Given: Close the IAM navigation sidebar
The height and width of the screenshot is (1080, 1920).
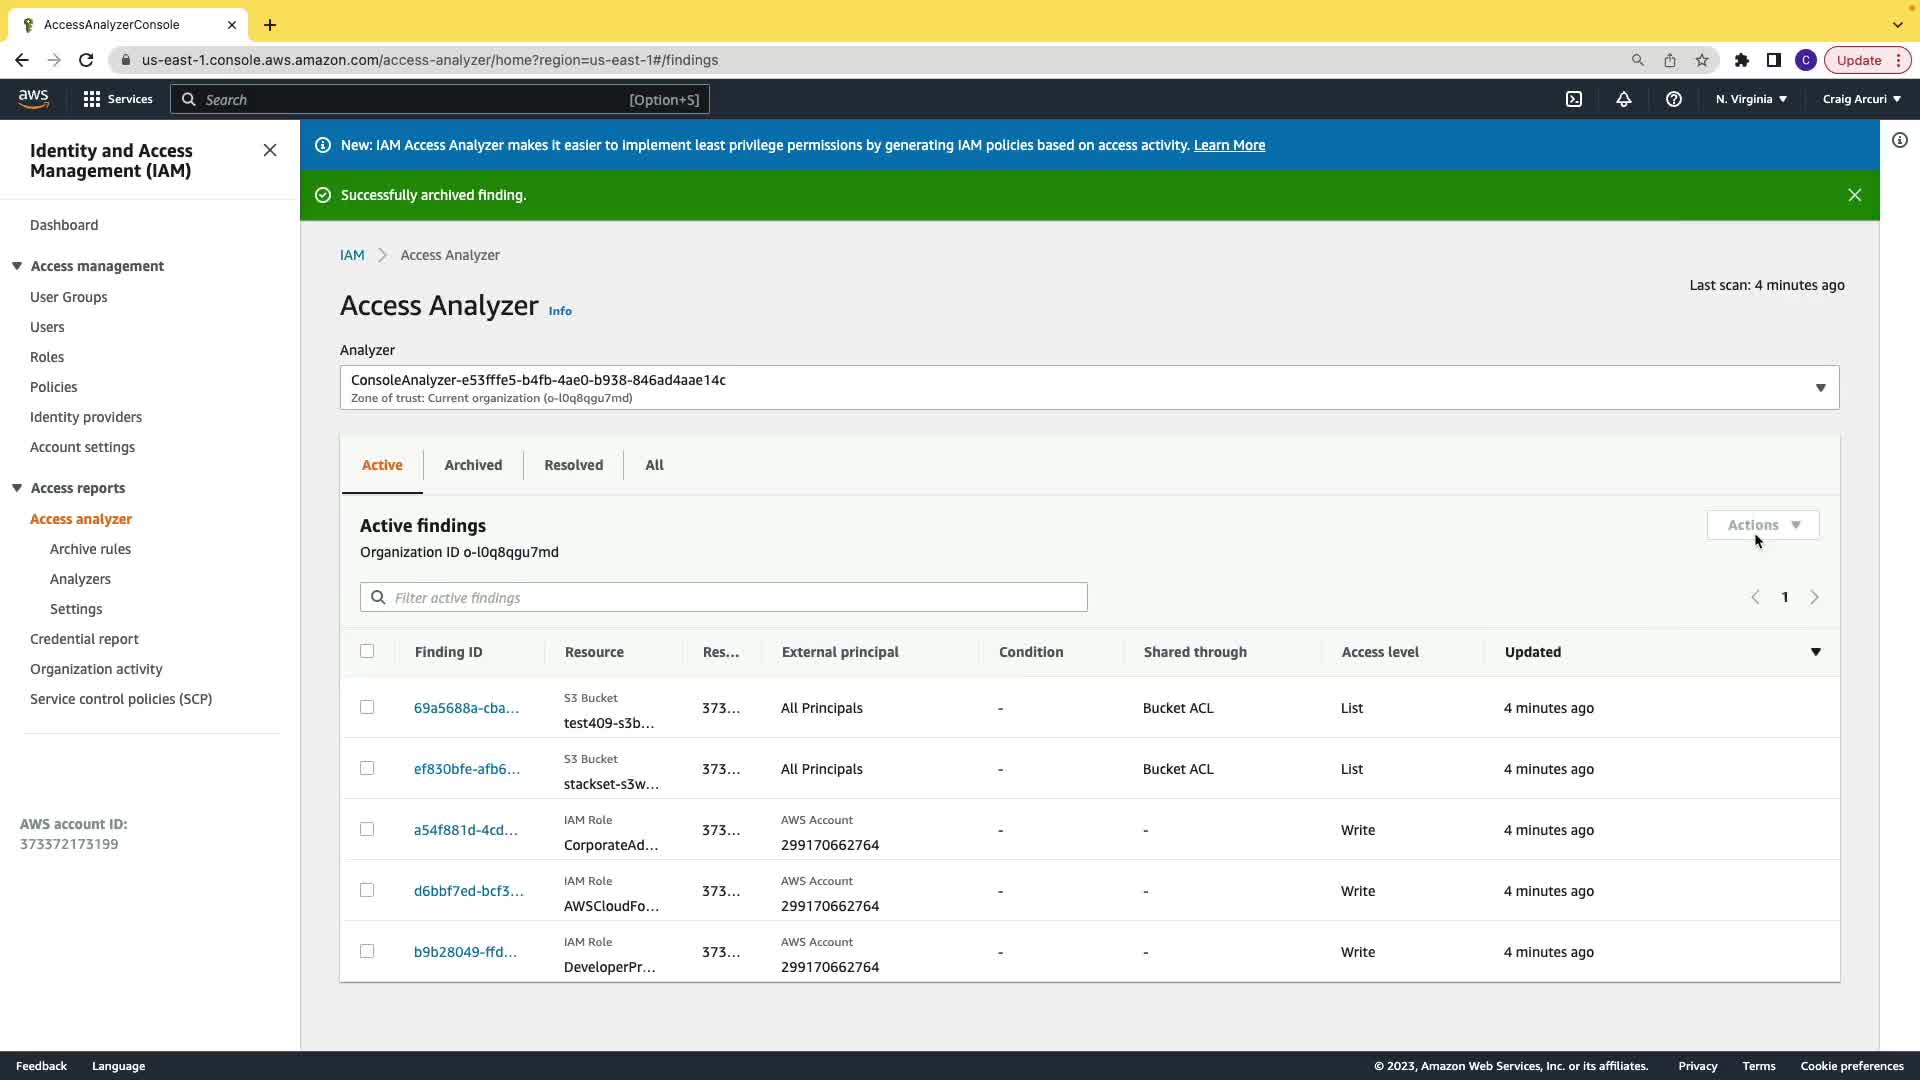Looking at the screenshot, I should [x=270, y=150].
